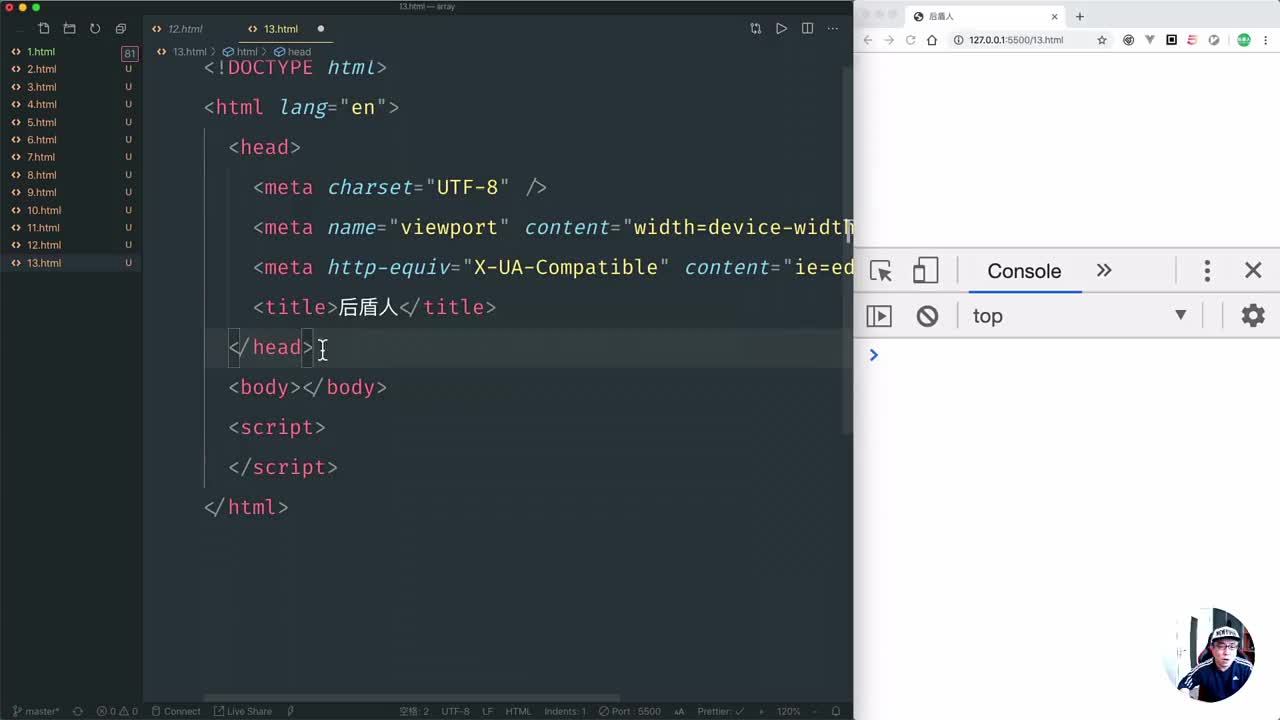
Task: Open 3.html in file explorer
Action: tap(70, 87)
